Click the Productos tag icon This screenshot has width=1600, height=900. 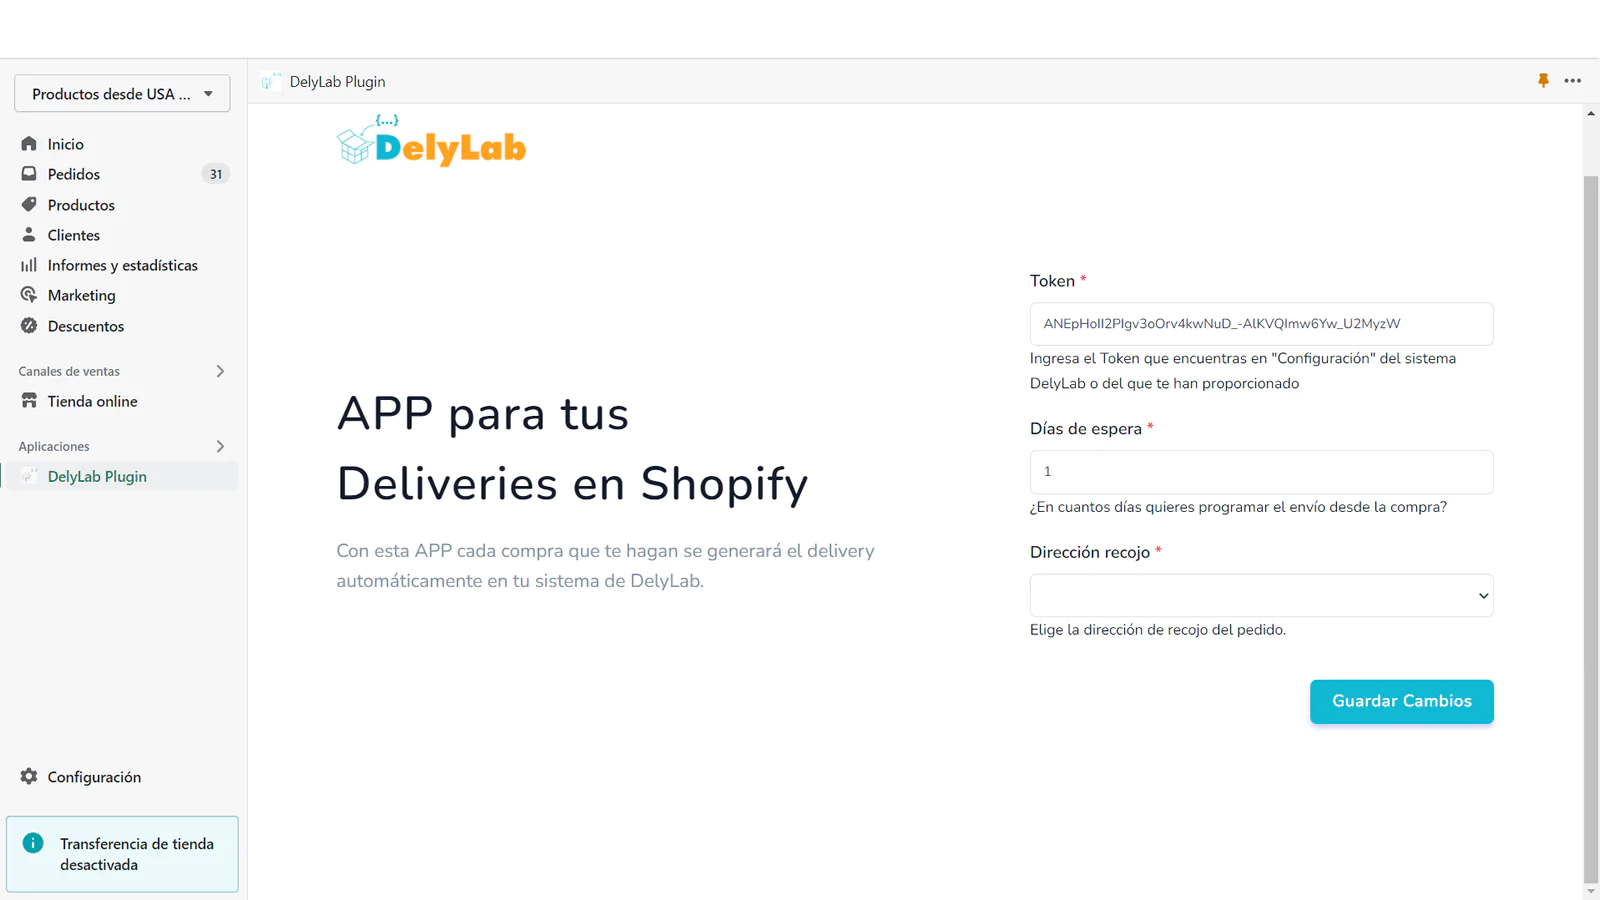click(29, 205)
